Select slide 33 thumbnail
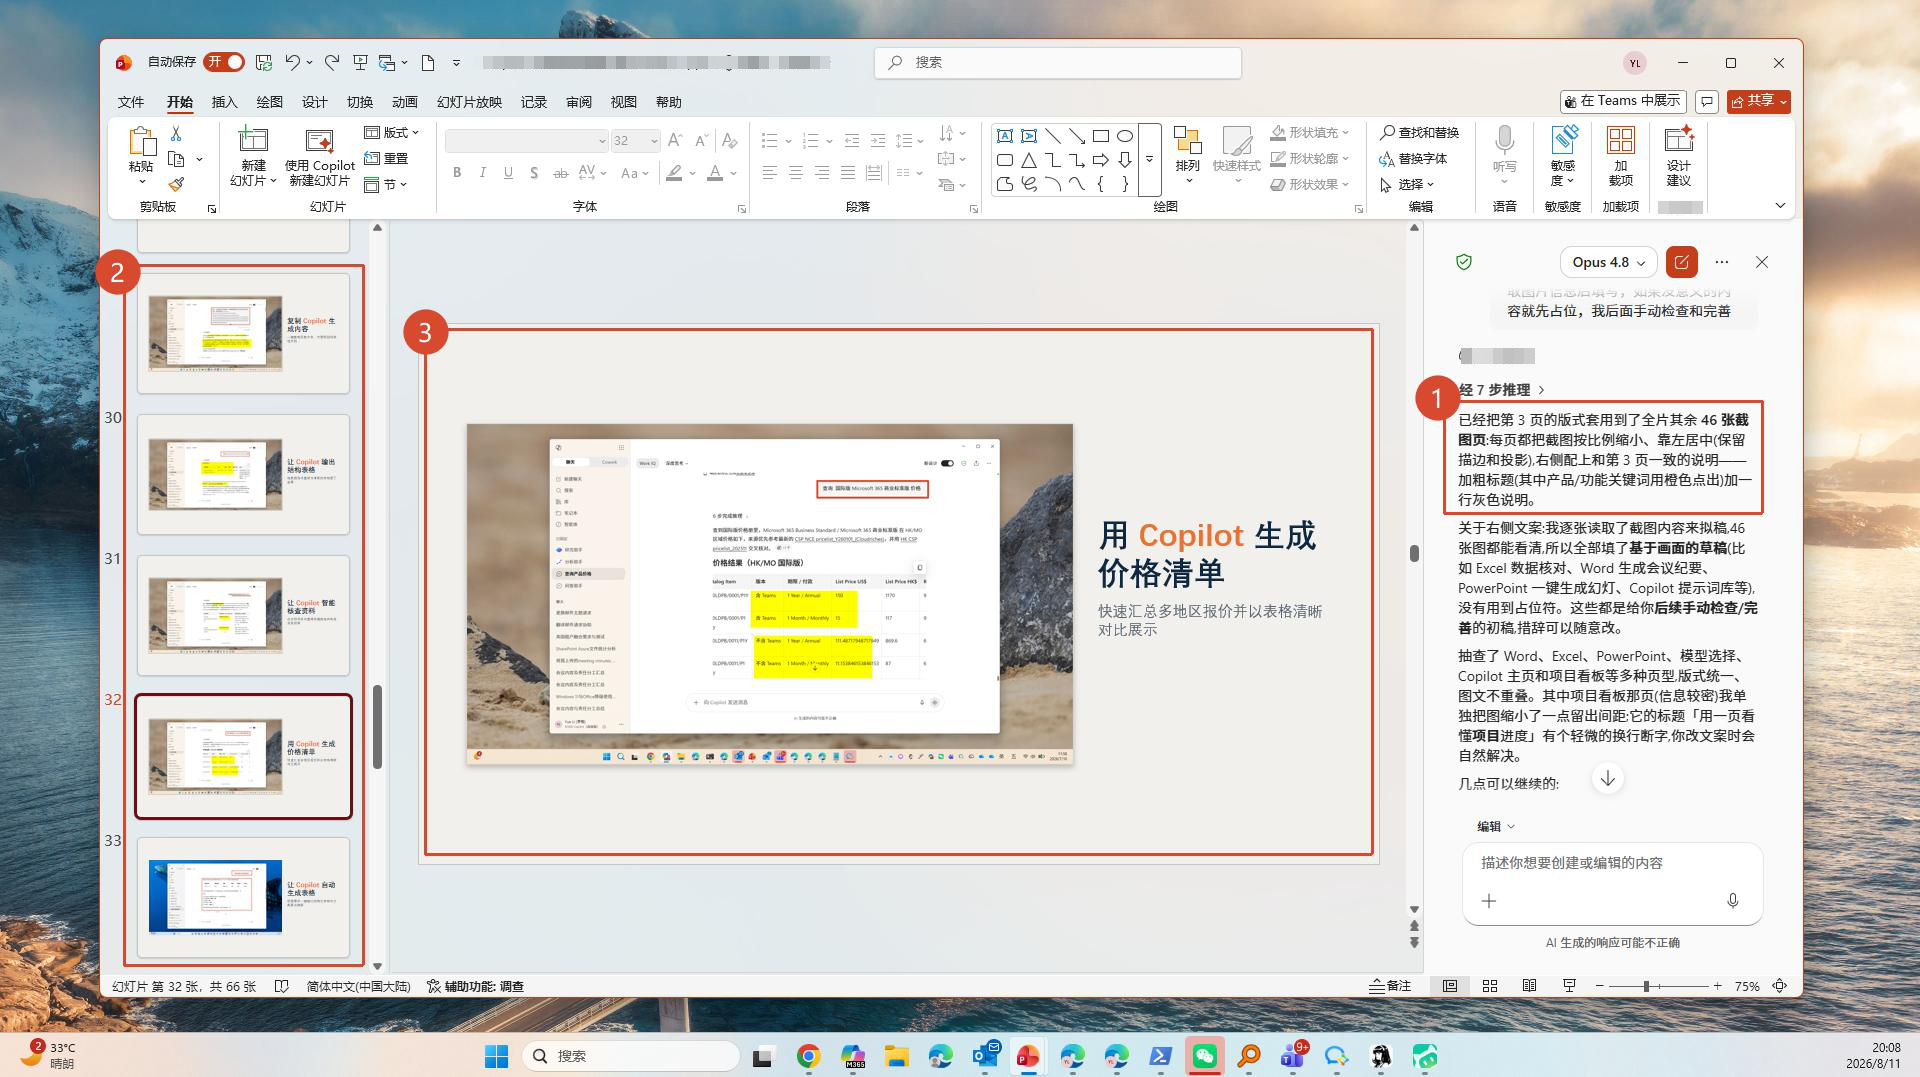This screenshot has height=1077, width=1920. pos(243,897)
